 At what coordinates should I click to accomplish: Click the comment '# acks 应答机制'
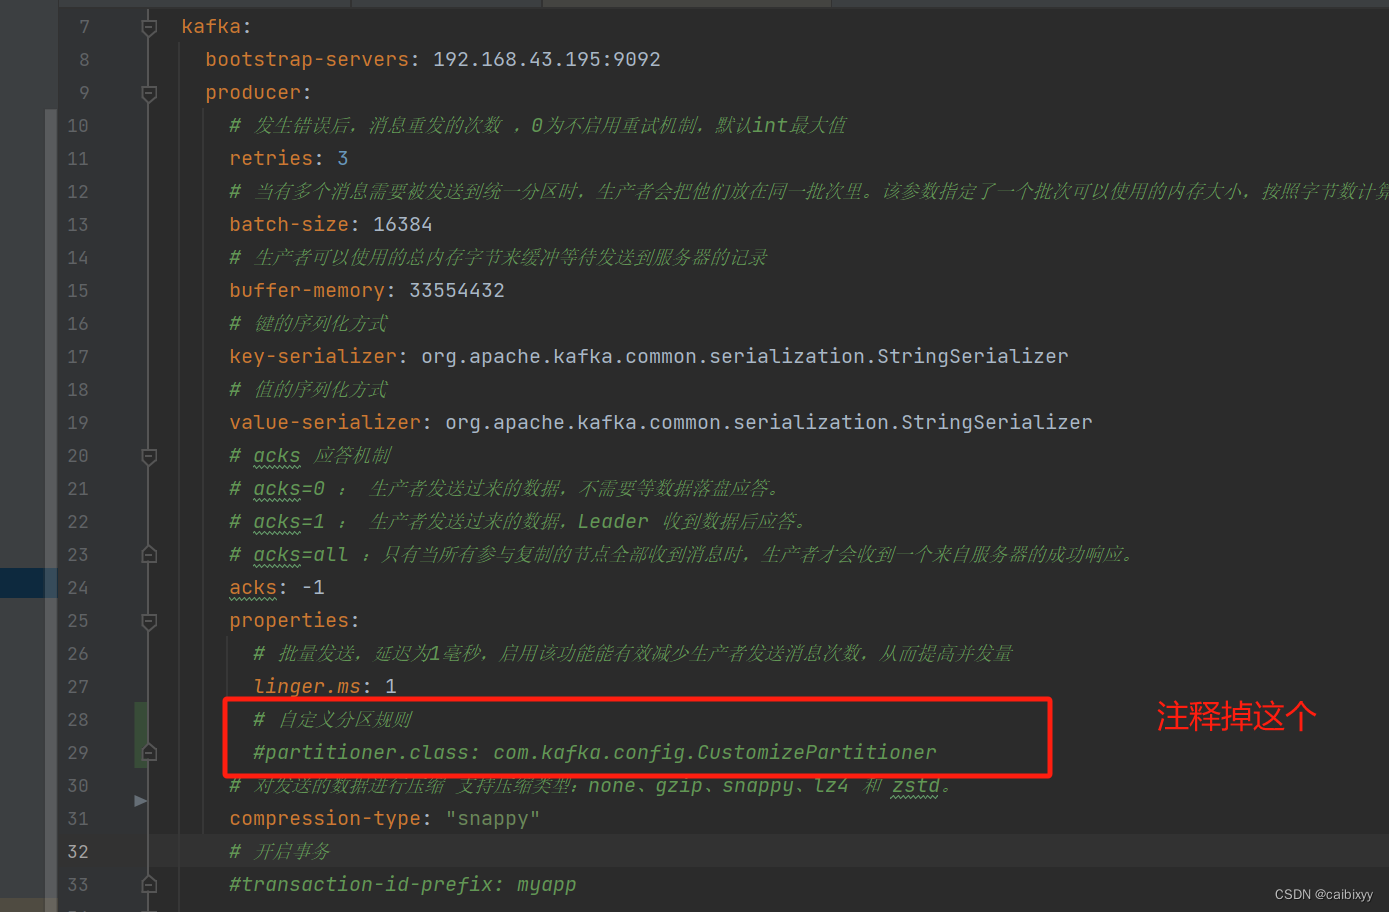[310, 456]
